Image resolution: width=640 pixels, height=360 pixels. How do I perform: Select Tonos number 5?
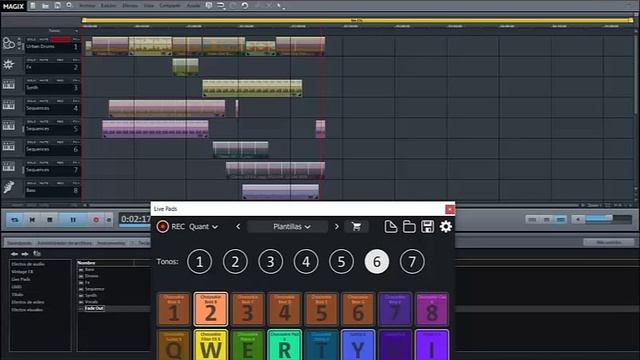(341, 262)
